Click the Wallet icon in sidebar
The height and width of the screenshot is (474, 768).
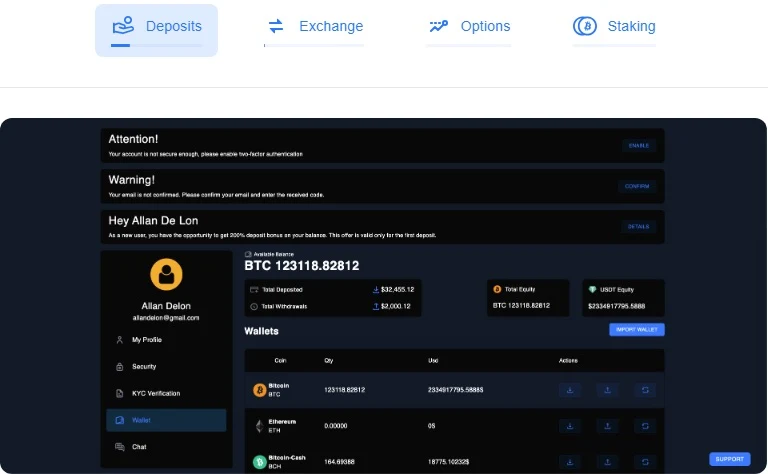(x=120, y=420)
